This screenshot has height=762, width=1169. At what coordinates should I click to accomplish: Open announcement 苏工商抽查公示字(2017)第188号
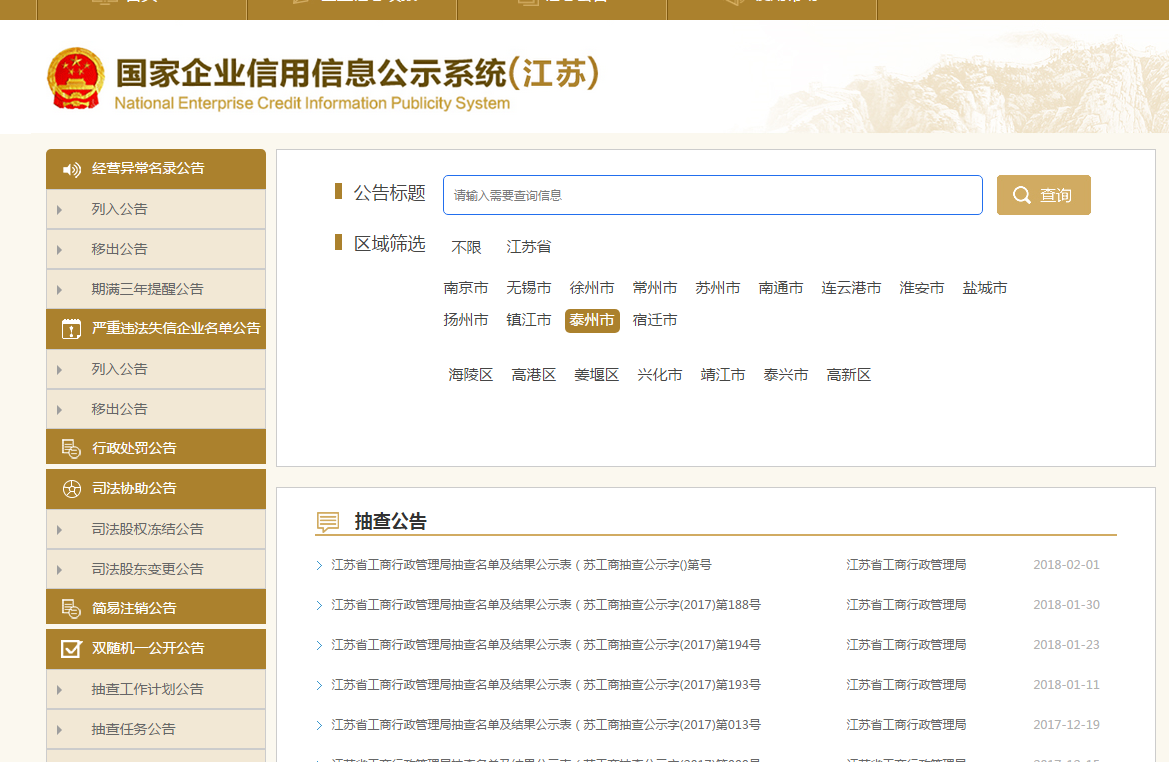(546, 605)
